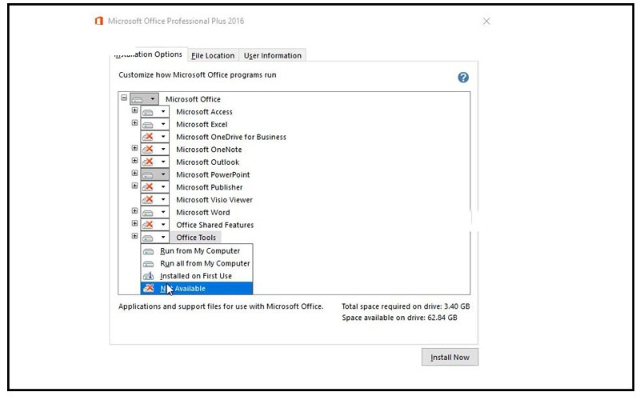The width and height of the screenshot is (640, 400).
Task: Select Microsoft Publisher label
Action: coord(209,187)
